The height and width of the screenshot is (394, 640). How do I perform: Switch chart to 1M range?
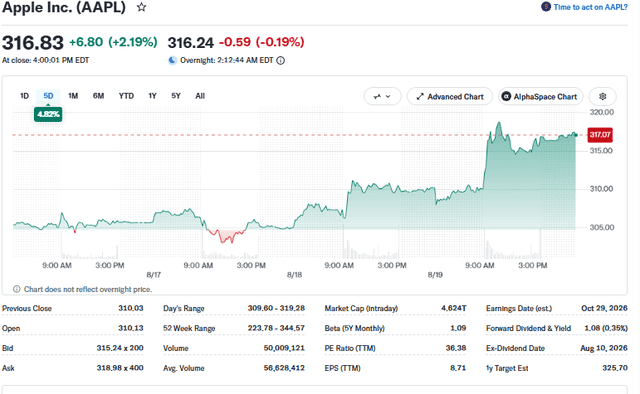point(73,96)
